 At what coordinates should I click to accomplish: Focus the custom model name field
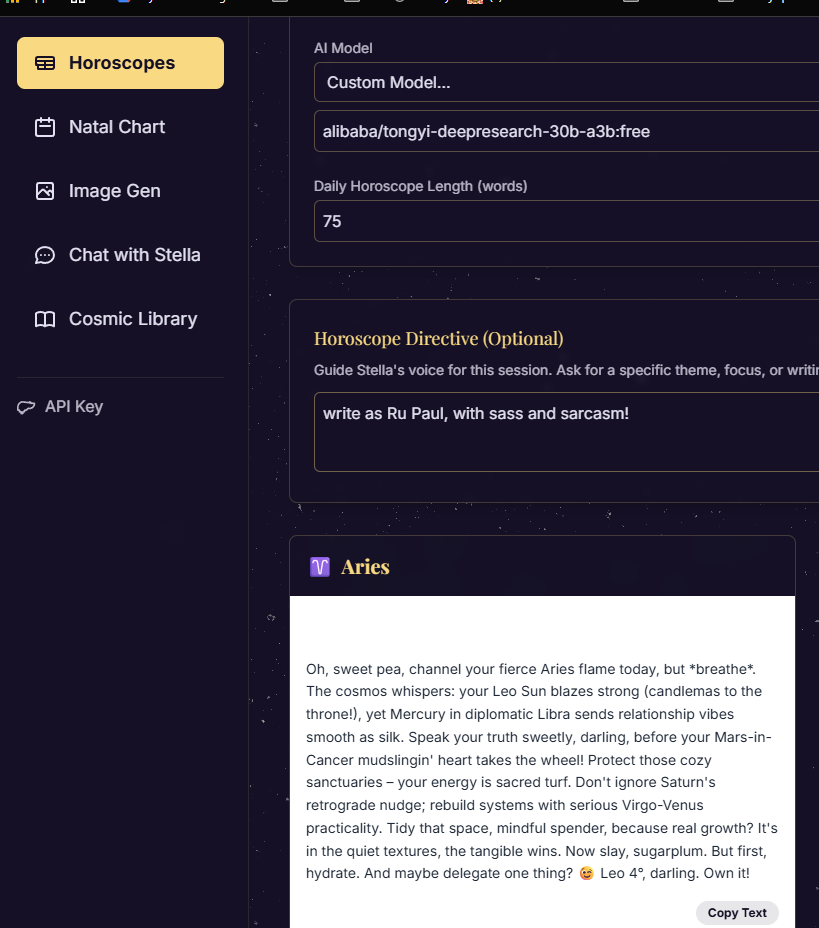click(566, 131)
